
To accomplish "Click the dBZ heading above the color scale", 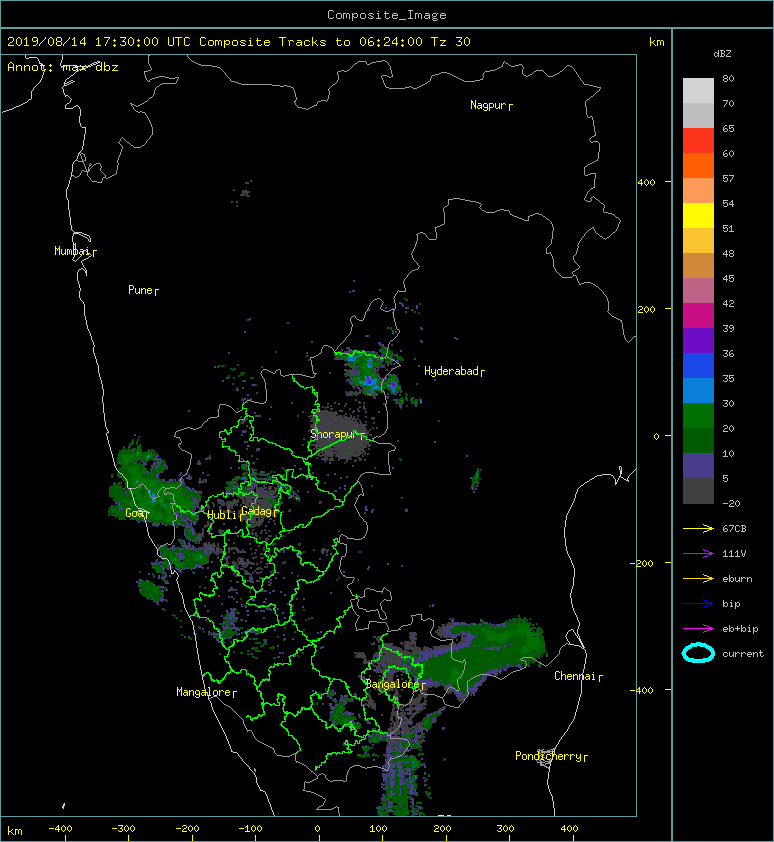I will [x=722, y=54].
